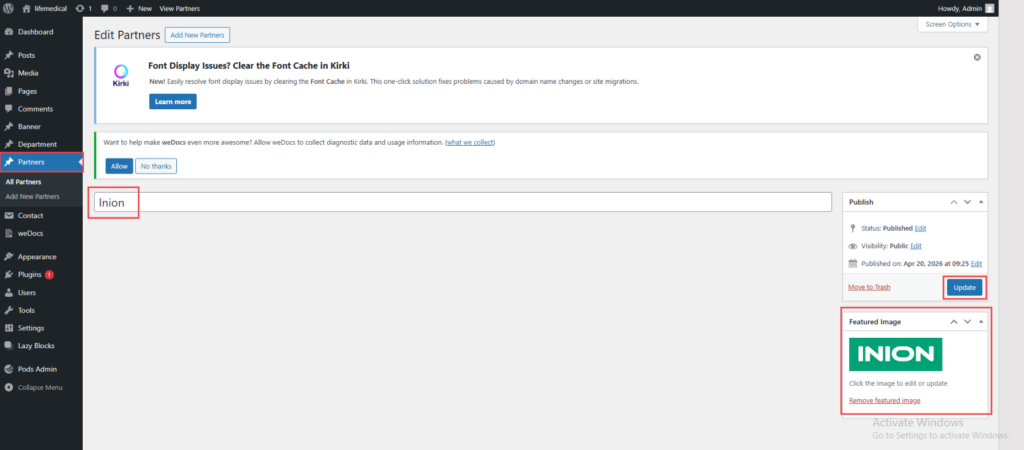Image resolution: width=1024 pixels, height=450 pixels.
Task: Expand the Screen Options dropdown
Action: [x=952, y=24]
